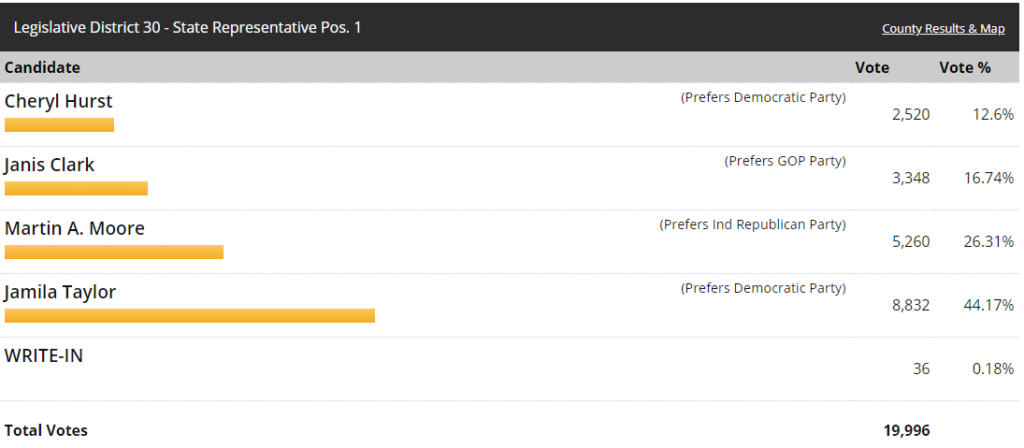
Task: Click the Vote column header
Action: 872,68
